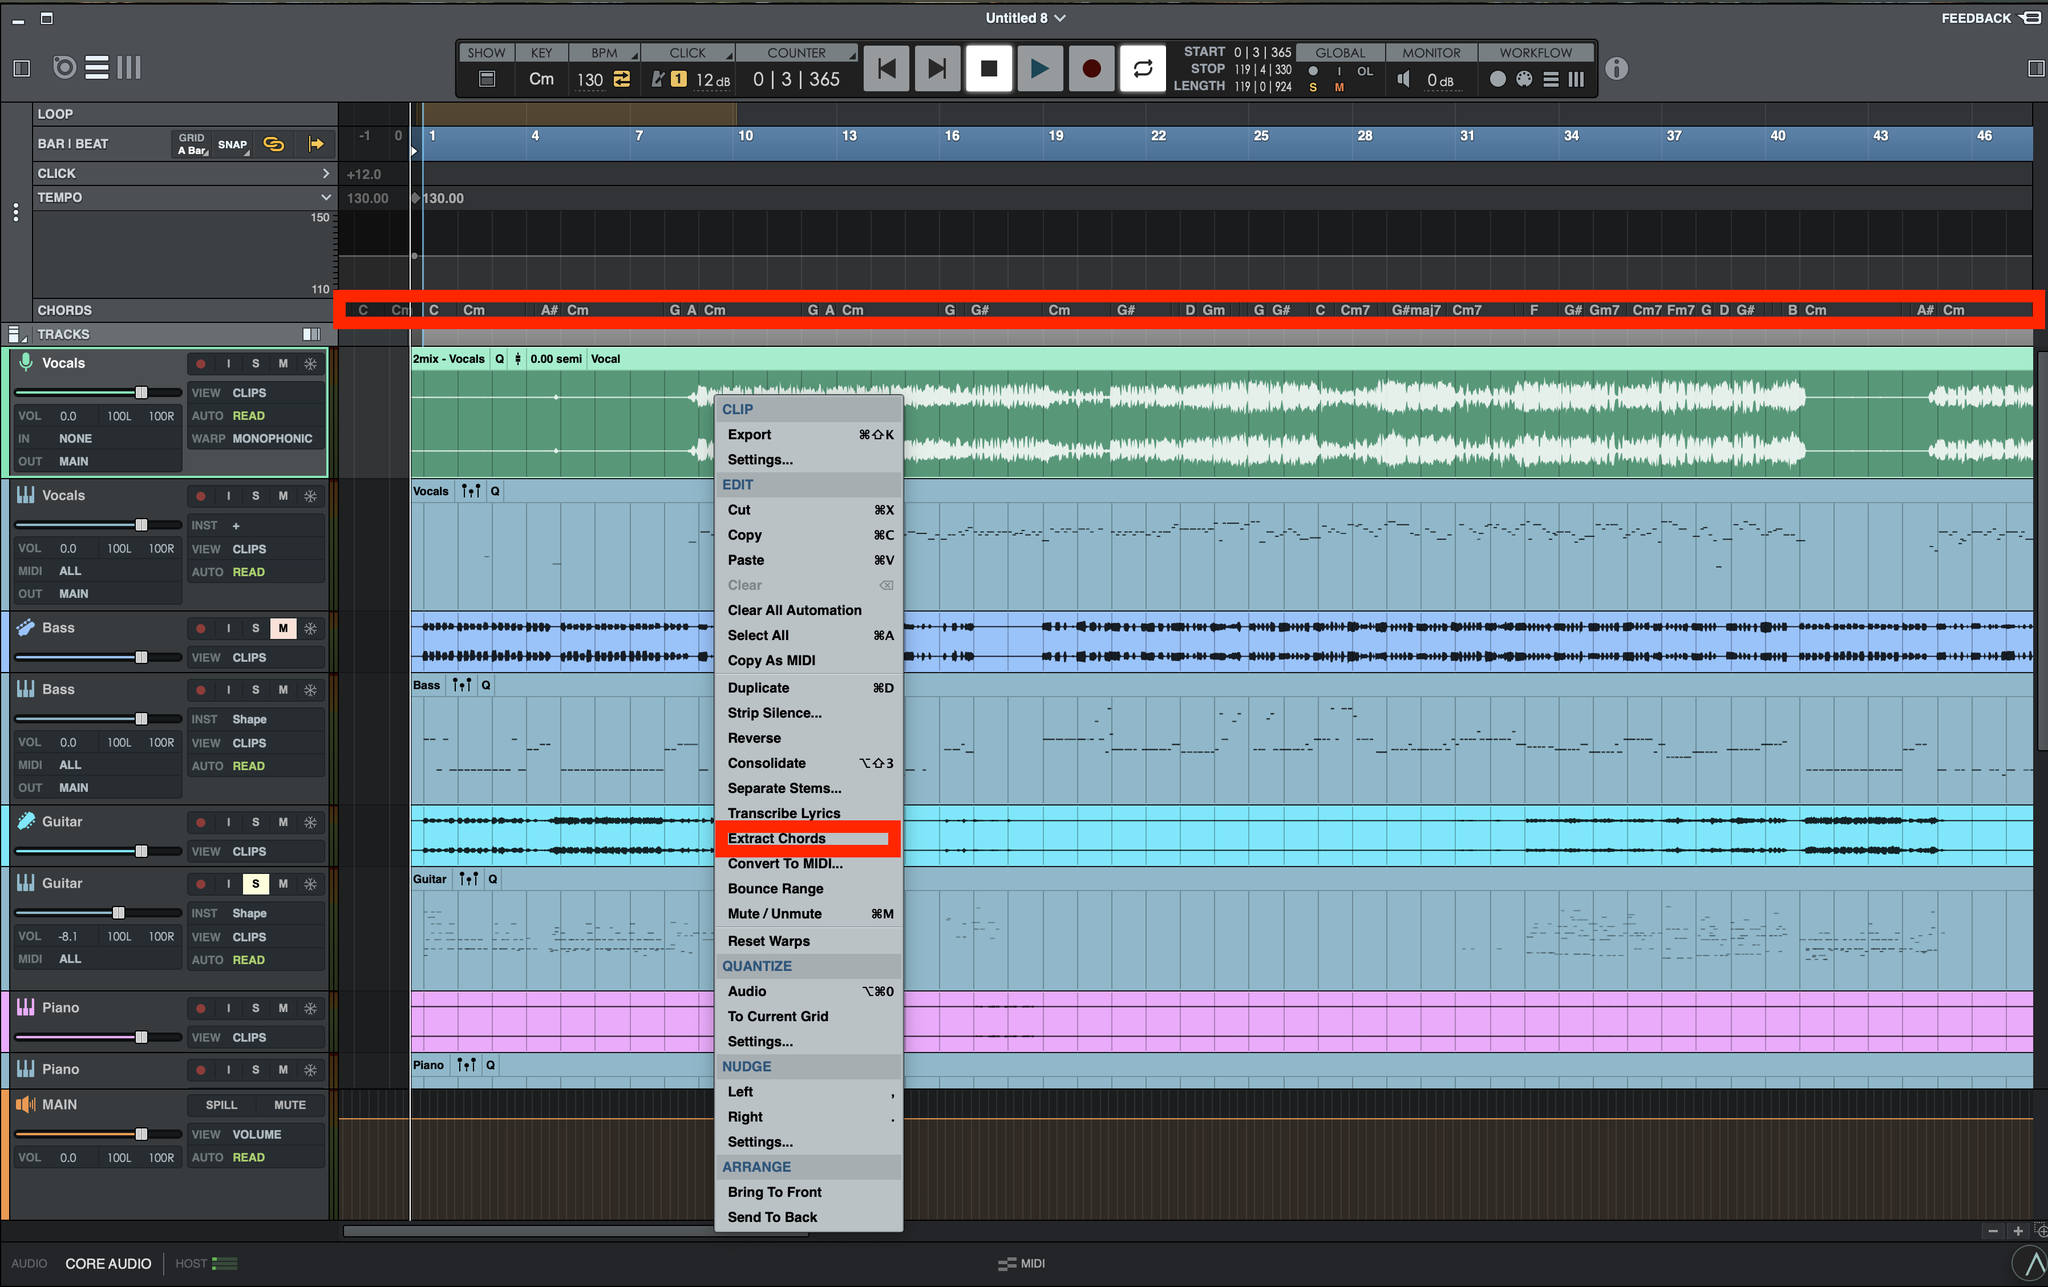Click MUTE button on MAIN track

pos(290,1105)
